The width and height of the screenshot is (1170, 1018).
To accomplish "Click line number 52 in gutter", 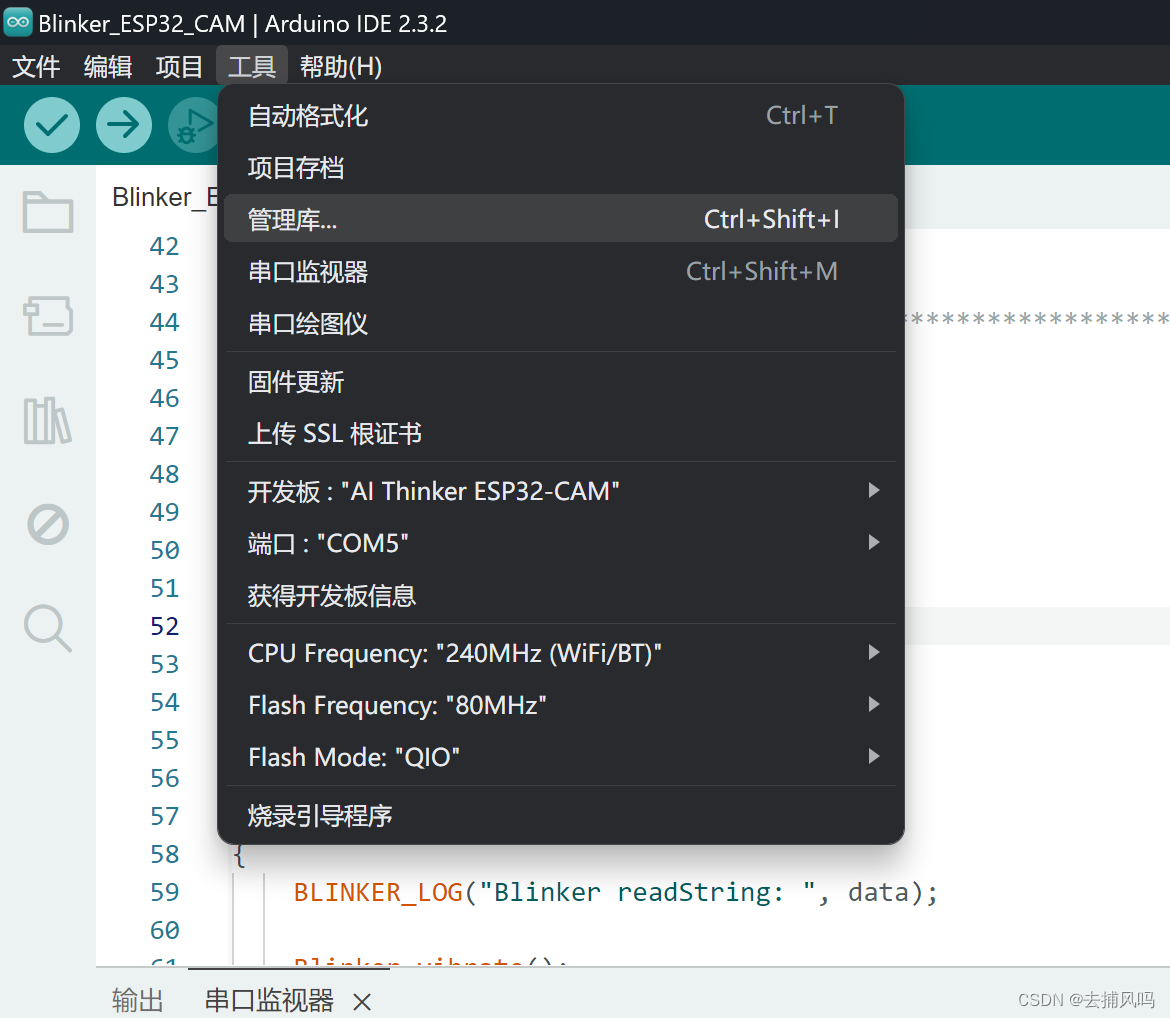I will click(164, 626).
